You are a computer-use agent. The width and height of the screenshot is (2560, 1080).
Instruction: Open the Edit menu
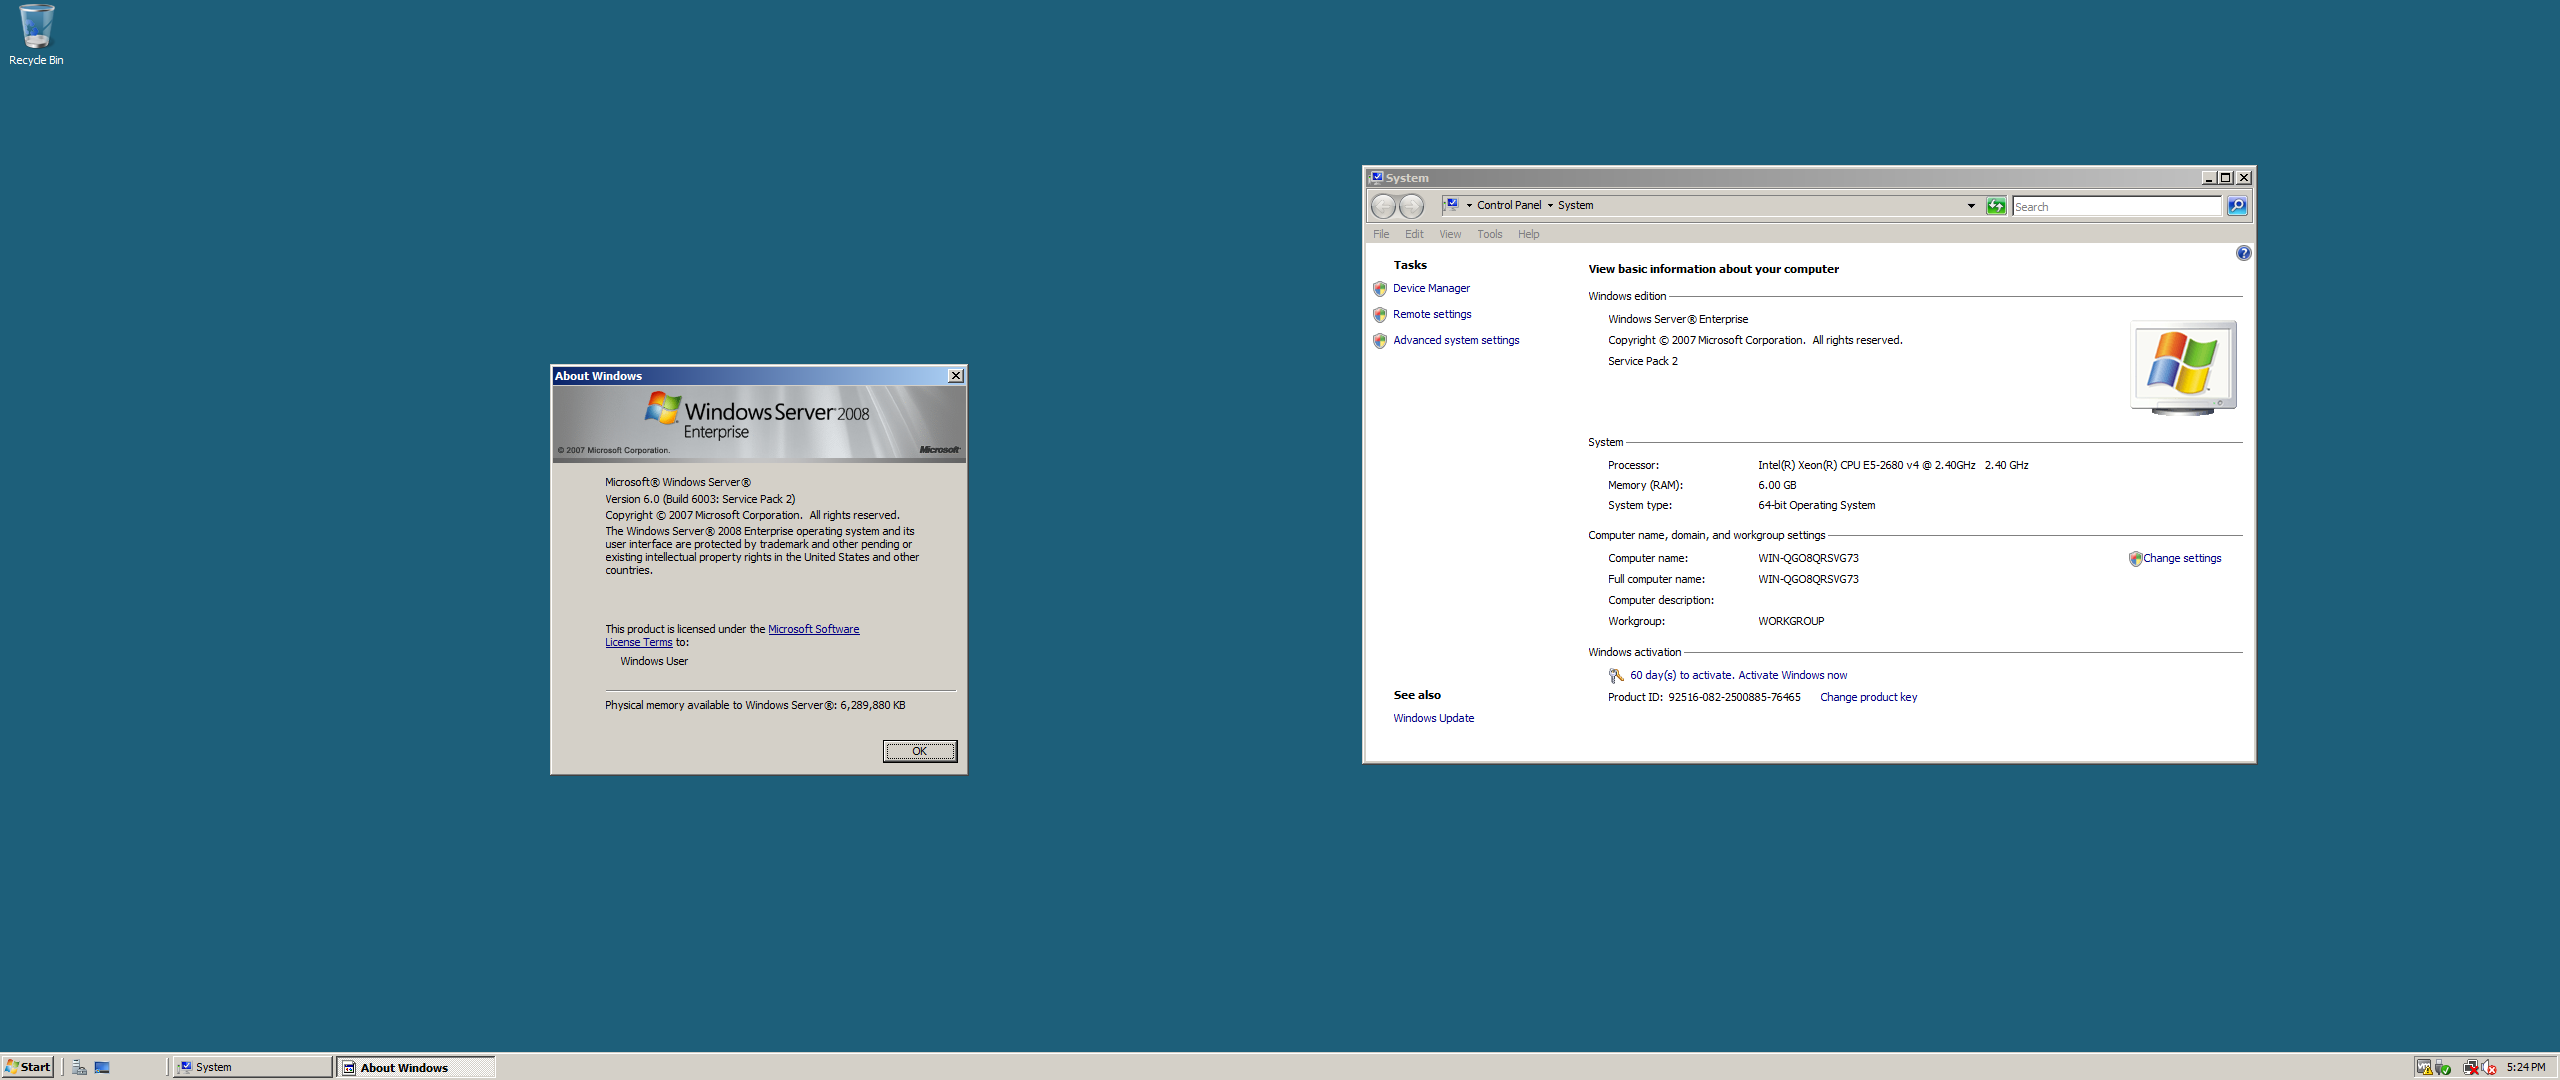(x=1414, y=234)
